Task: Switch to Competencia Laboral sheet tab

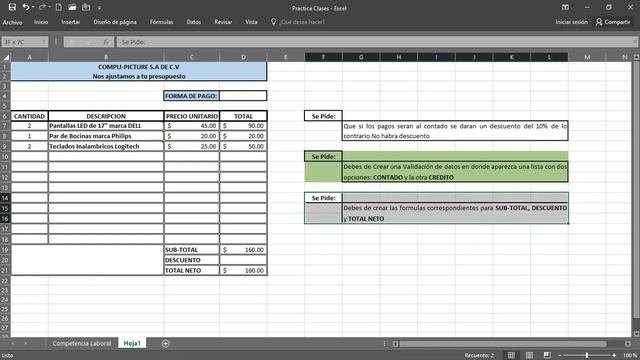Action: coord(81,343)
